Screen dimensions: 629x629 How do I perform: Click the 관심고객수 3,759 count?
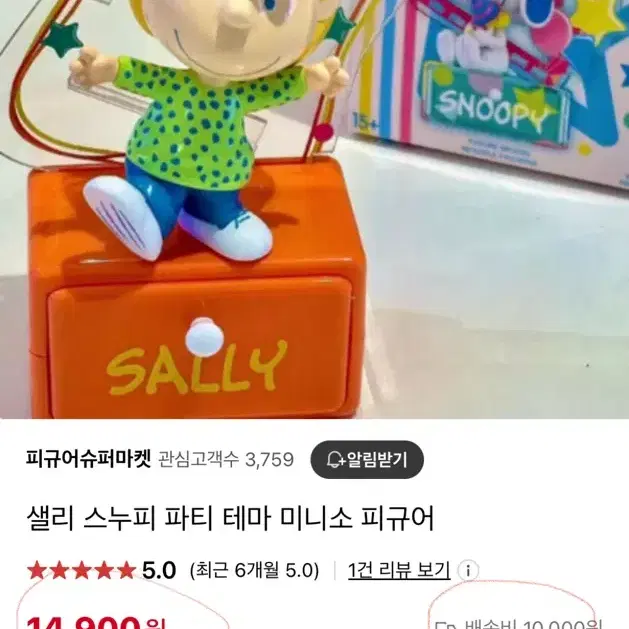click(226, 459)
